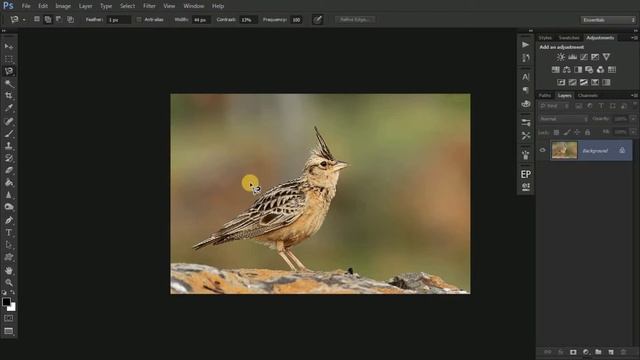Select the Sponge tool

click(9, 207)
